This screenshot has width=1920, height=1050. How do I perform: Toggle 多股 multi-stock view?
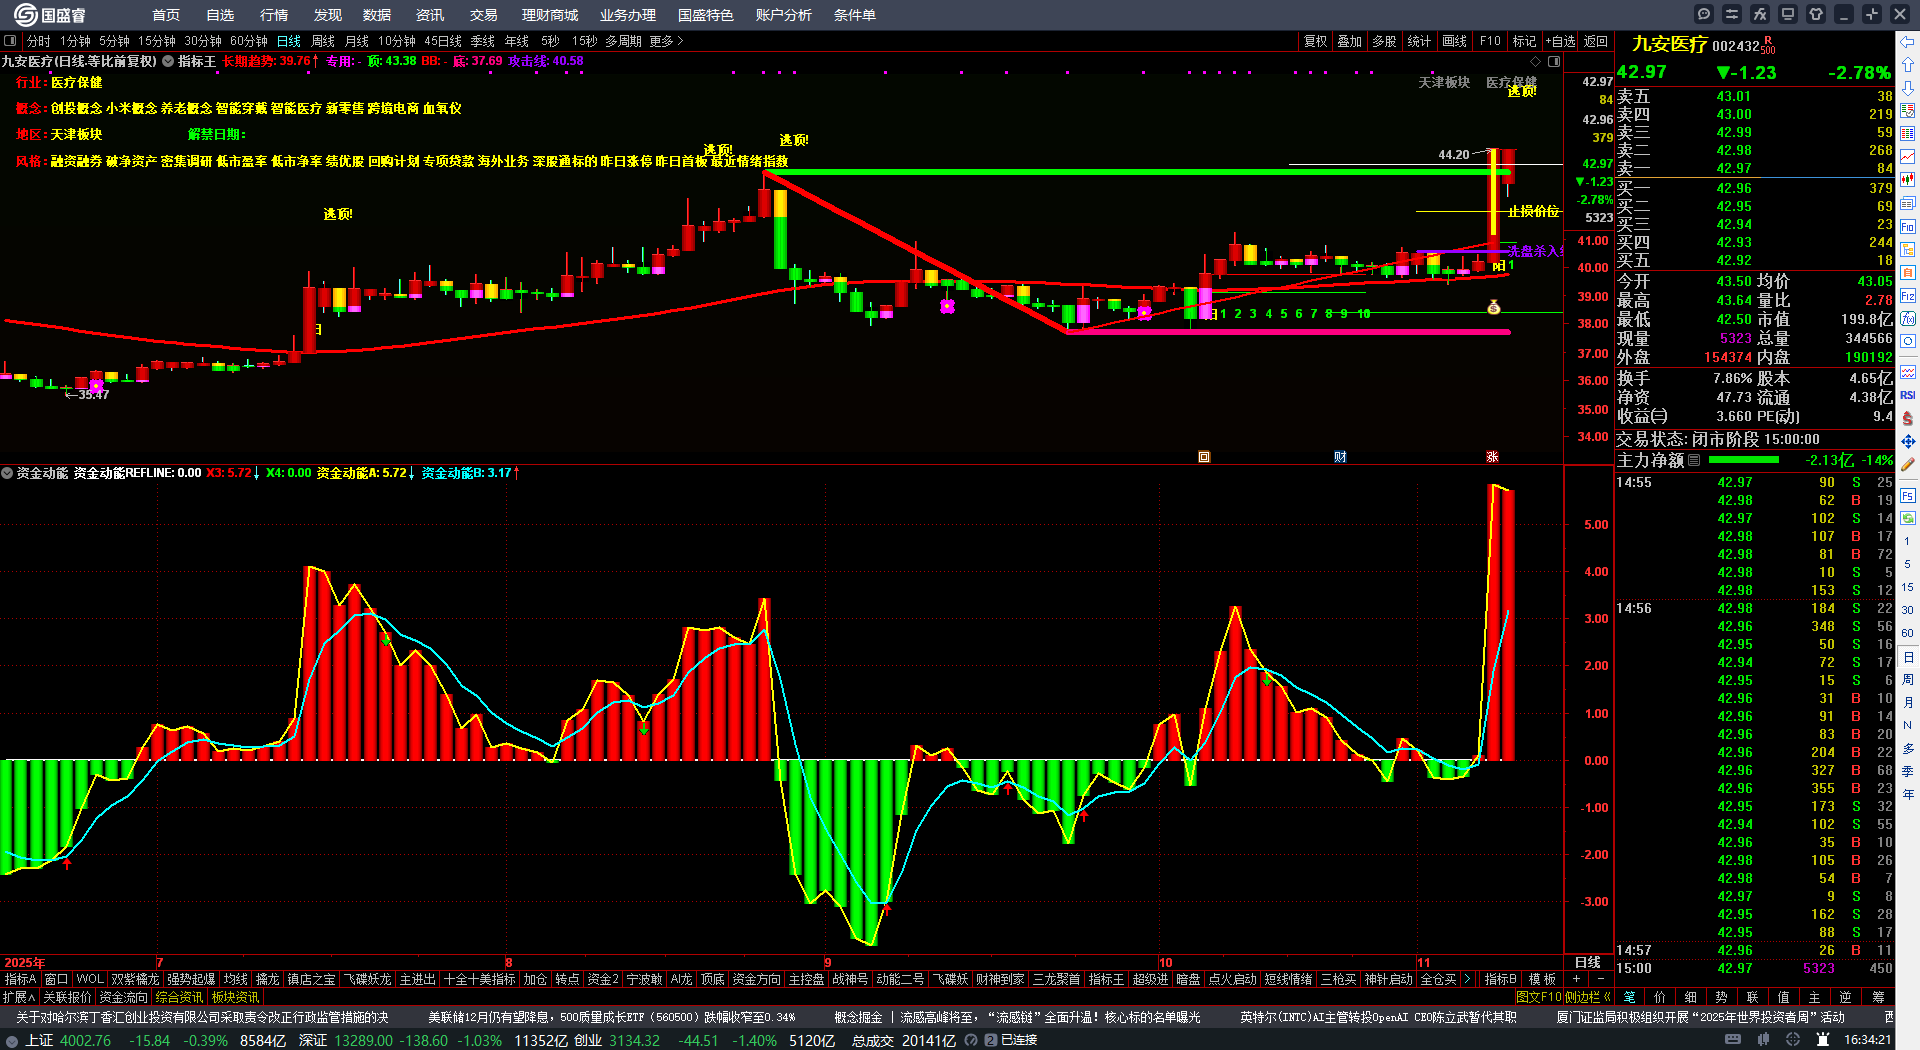point(1384,41)
